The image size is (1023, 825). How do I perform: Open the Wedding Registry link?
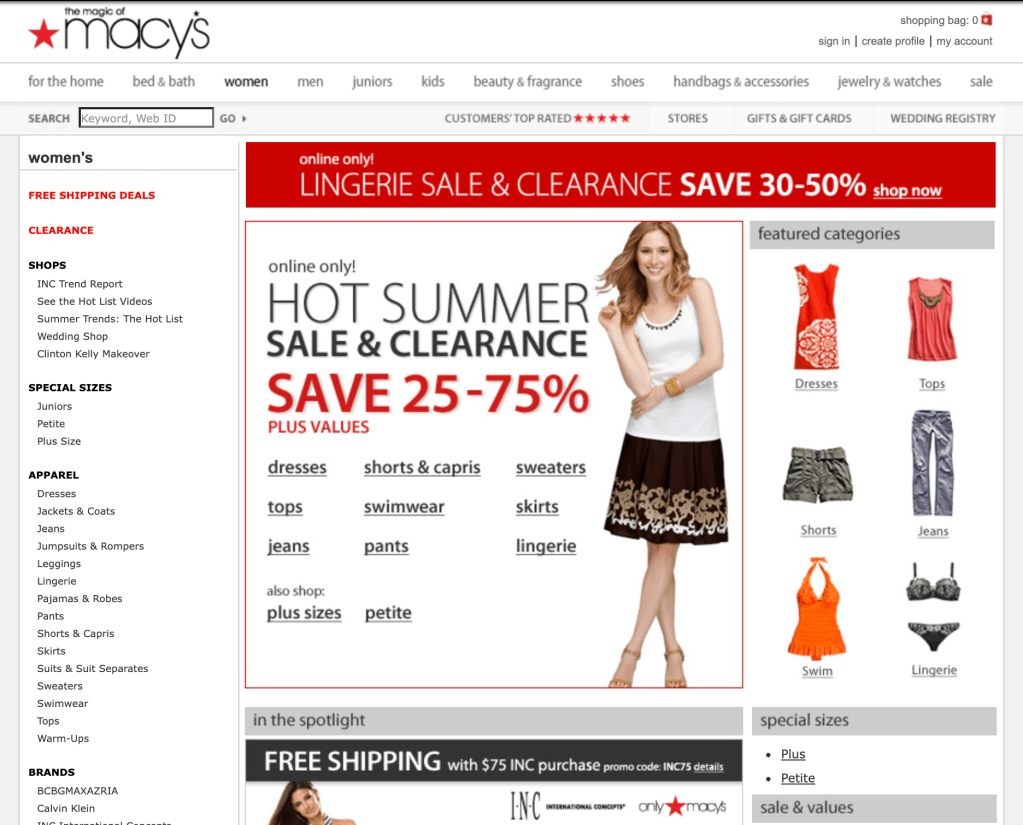point(942,118)
